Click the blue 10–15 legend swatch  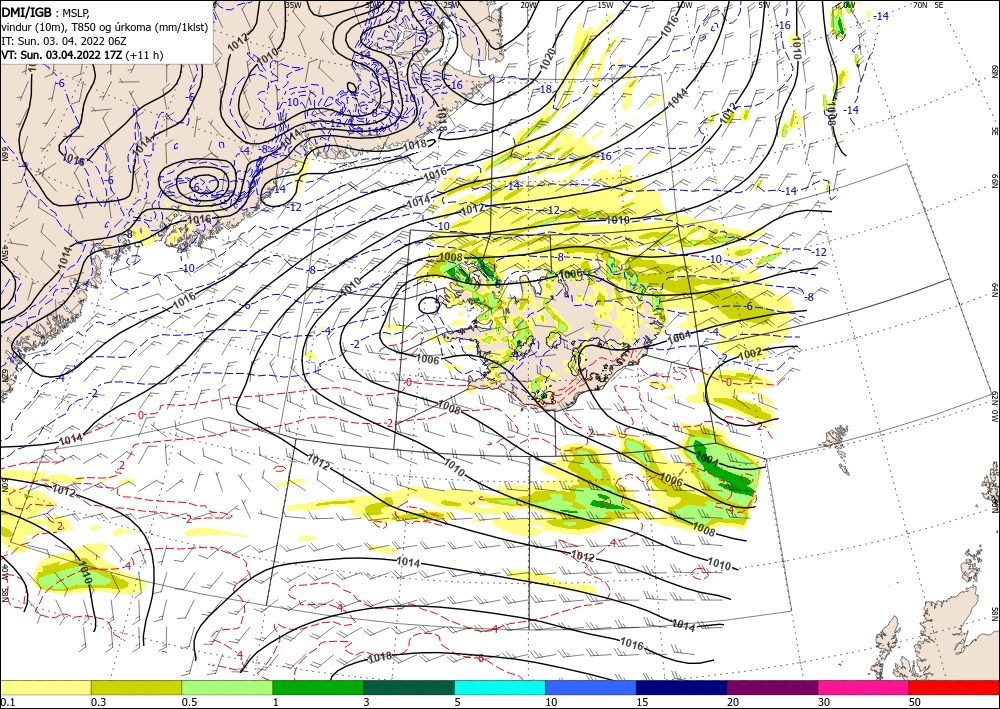pos(591,687)
